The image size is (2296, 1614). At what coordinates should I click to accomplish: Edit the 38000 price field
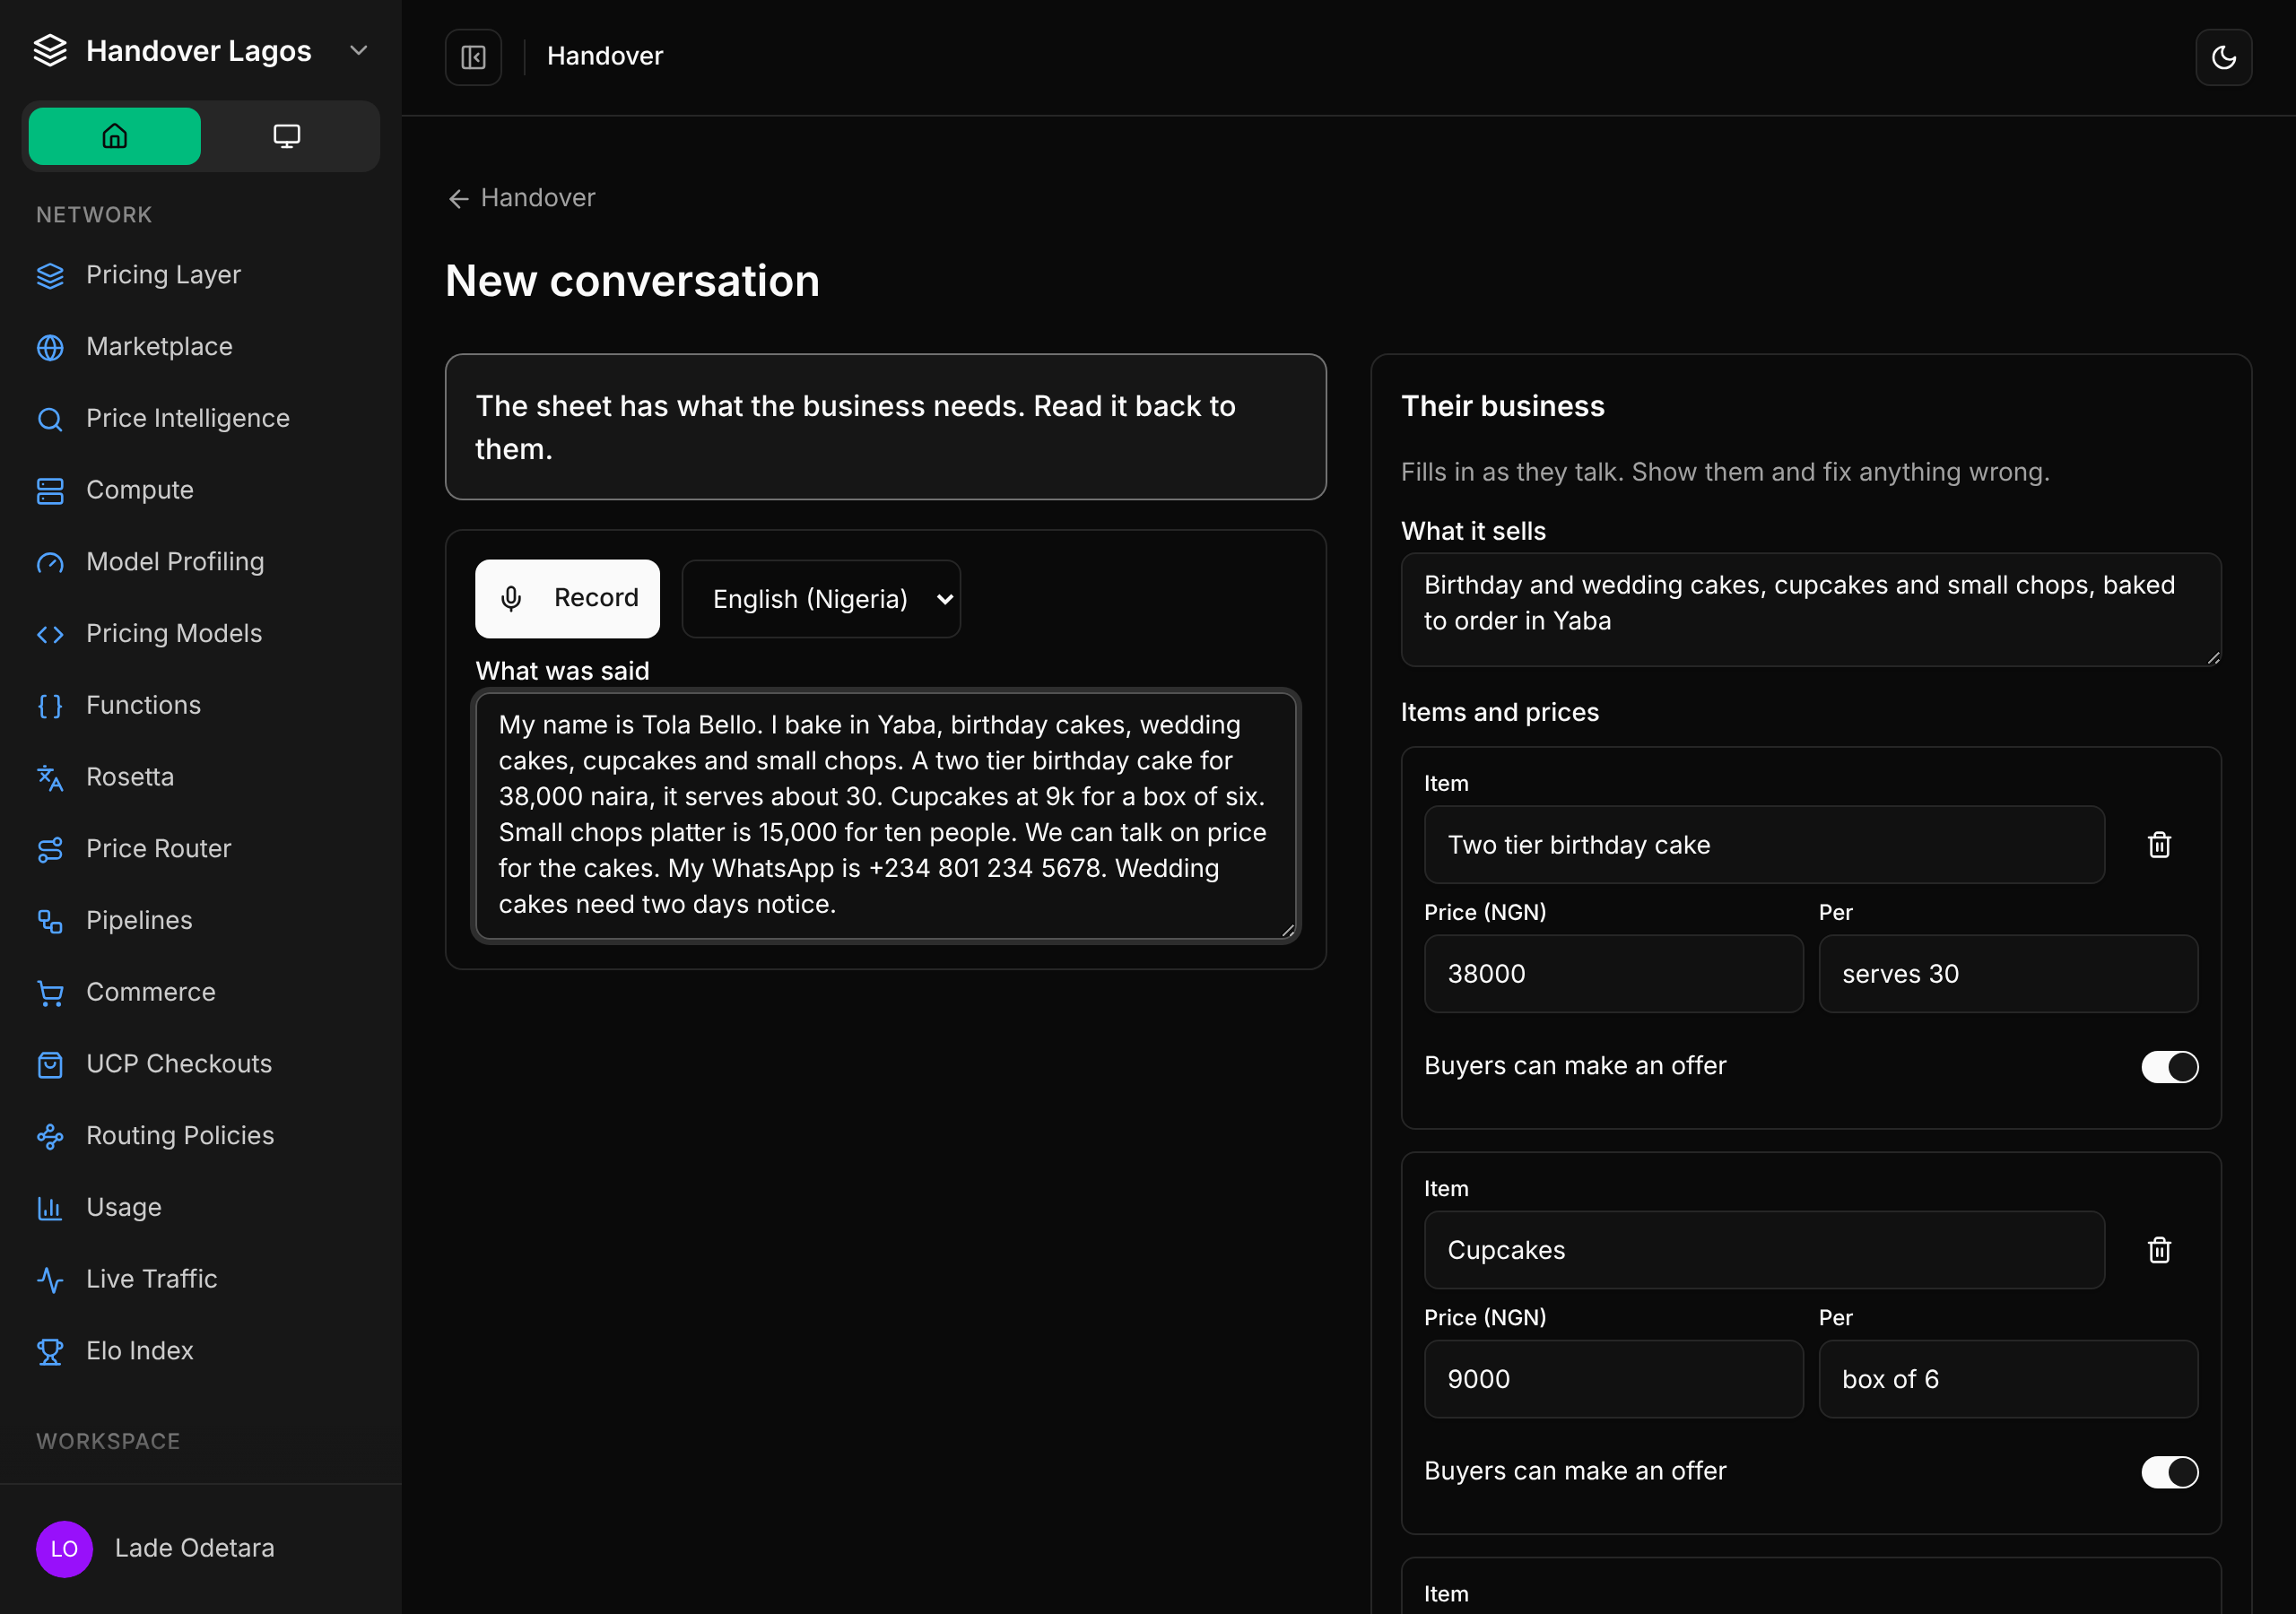pos(1613,974)
